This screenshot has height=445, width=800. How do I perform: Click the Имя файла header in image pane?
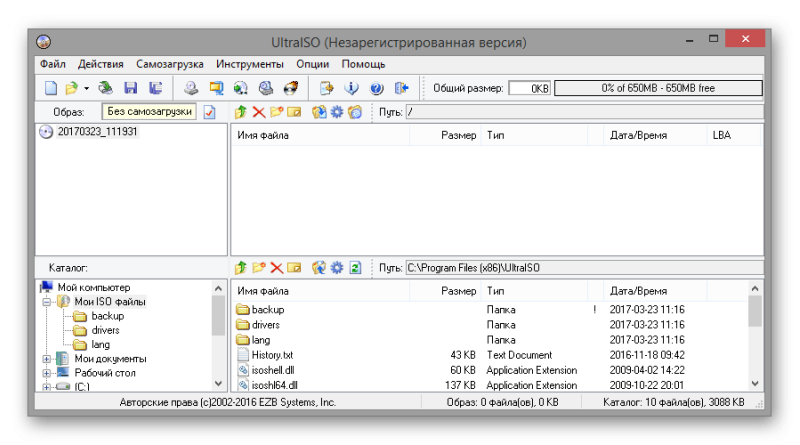coord(263,135)
